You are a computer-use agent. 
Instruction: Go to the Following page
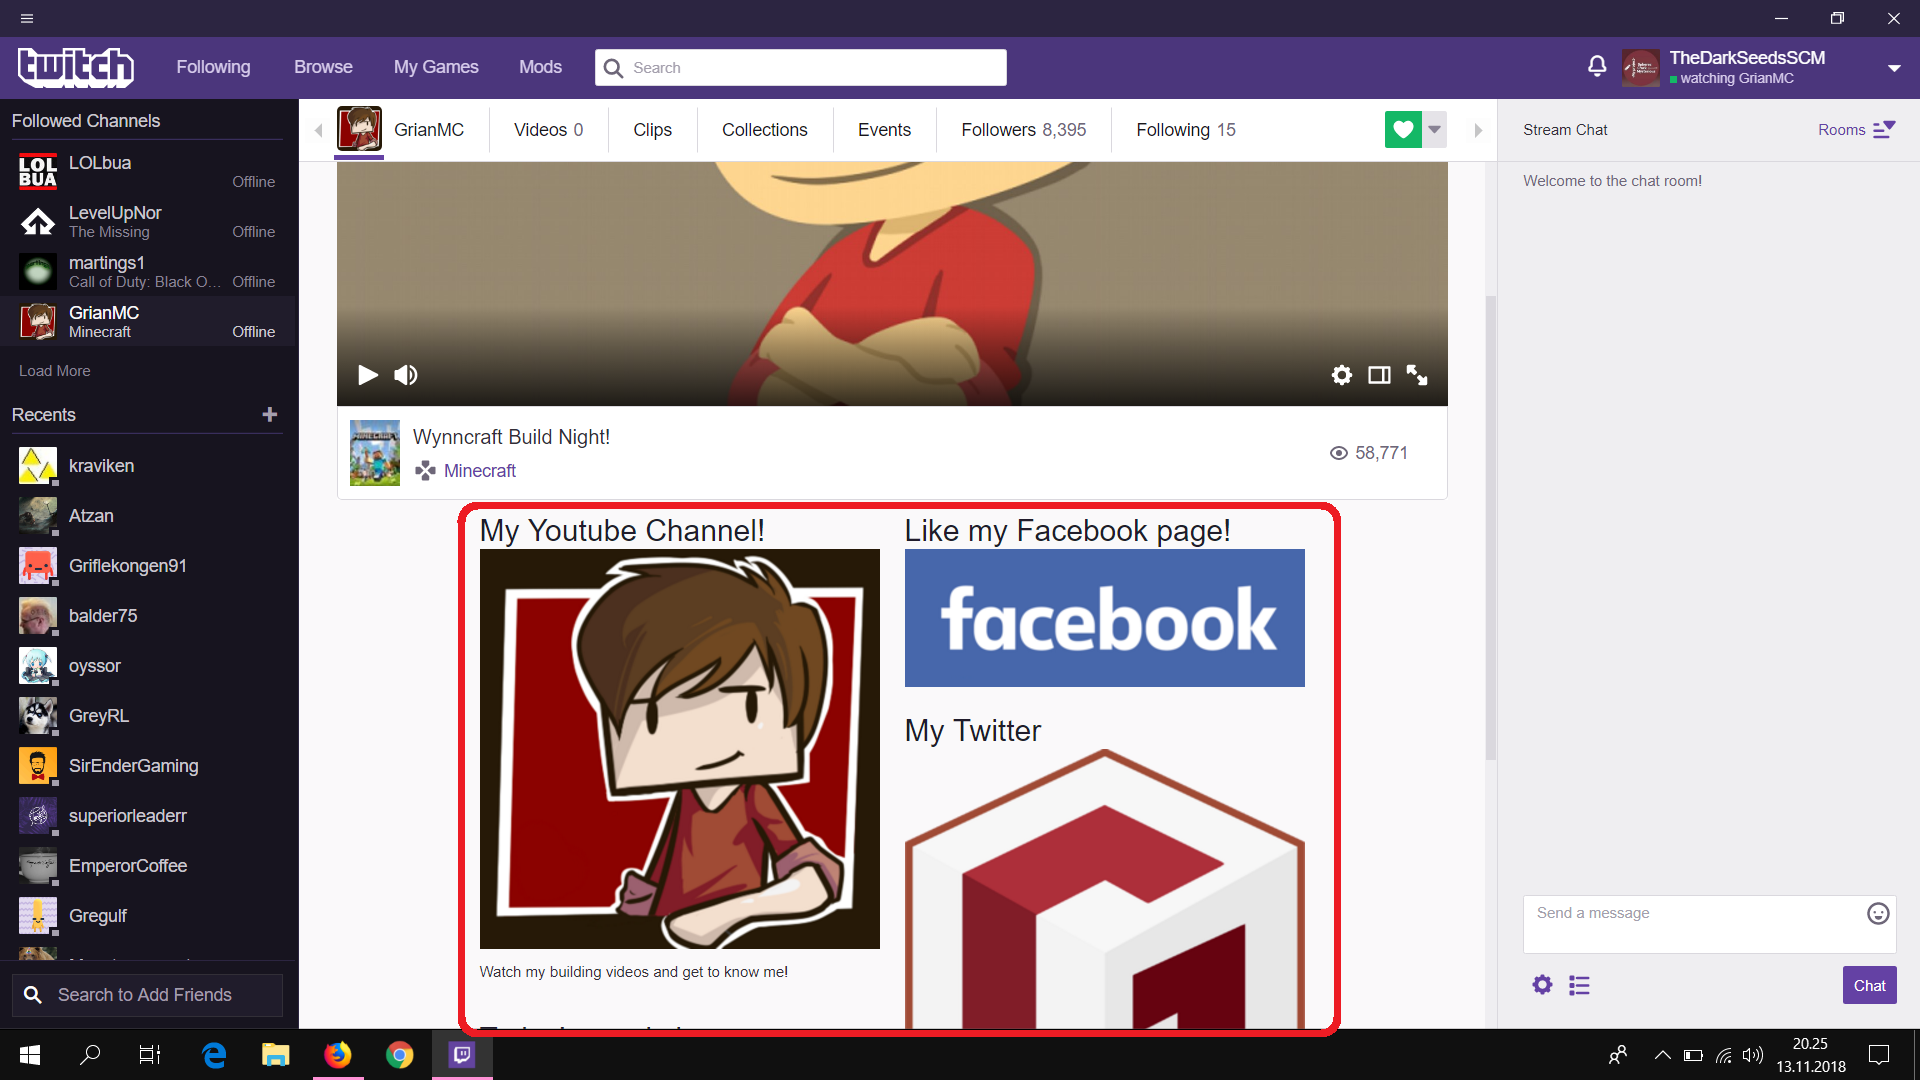point(213,67)
